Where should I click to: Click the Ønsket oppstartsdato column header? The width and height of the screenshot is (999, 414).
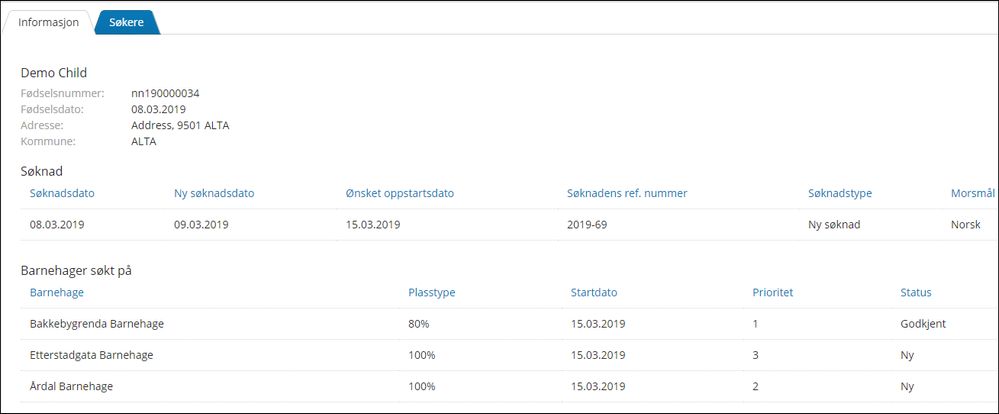coord(396,194)
